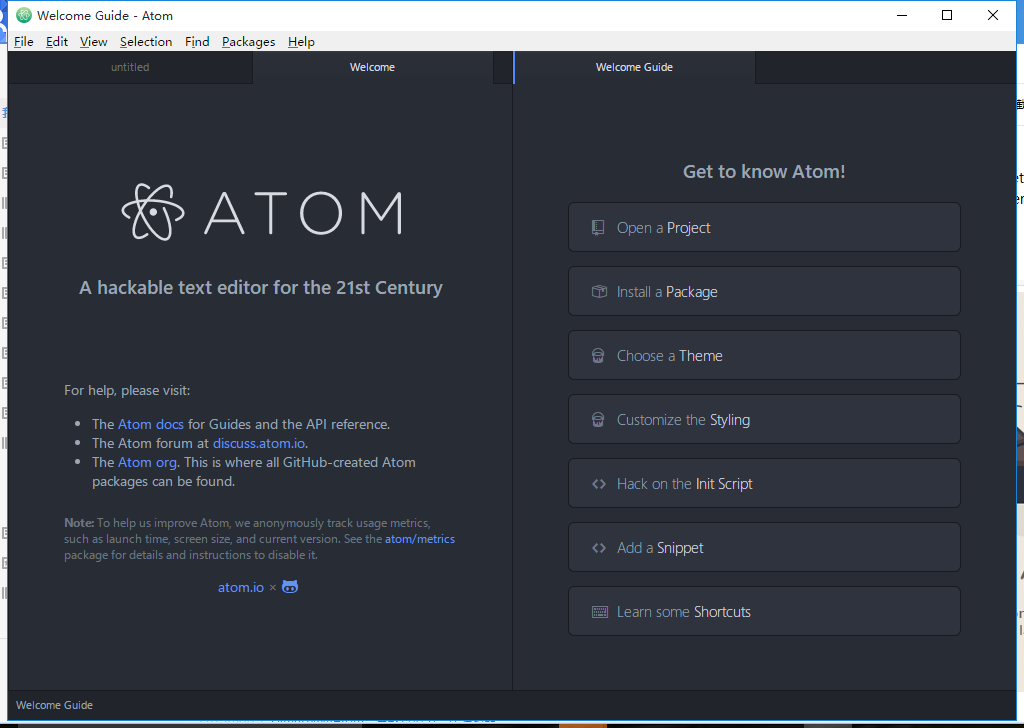Click the hackable text editor tagline

coord(261,288)
